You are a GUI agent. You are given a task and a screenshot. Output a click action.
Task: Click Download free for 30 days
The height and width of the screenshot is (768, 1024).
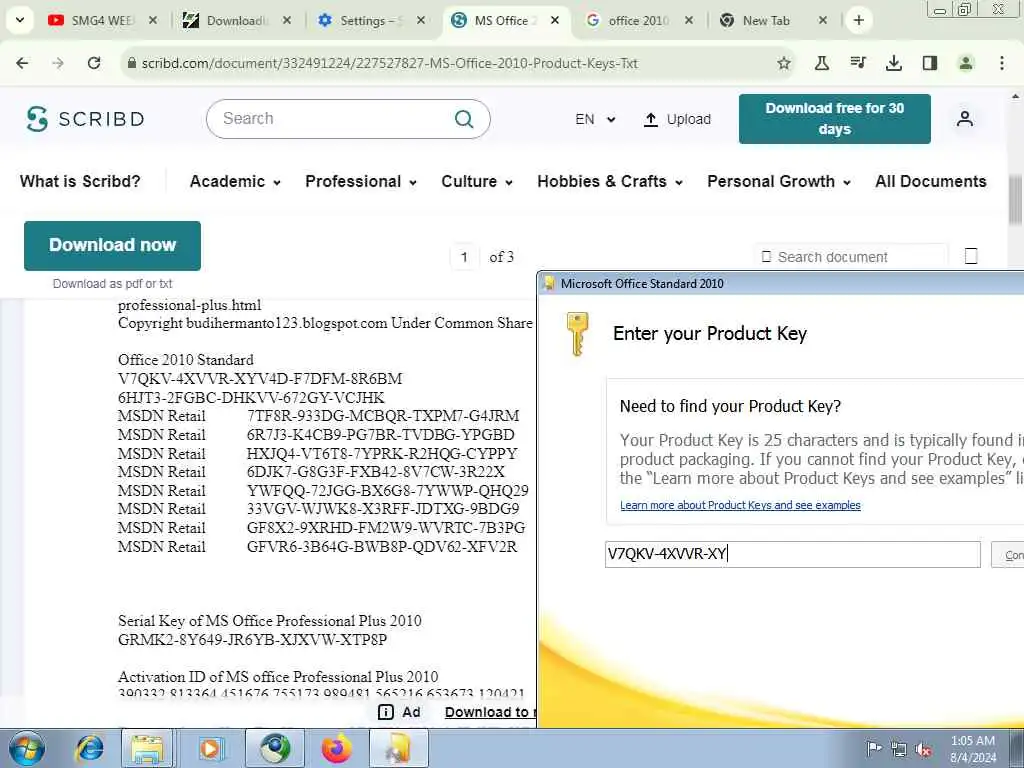[835, 119]
